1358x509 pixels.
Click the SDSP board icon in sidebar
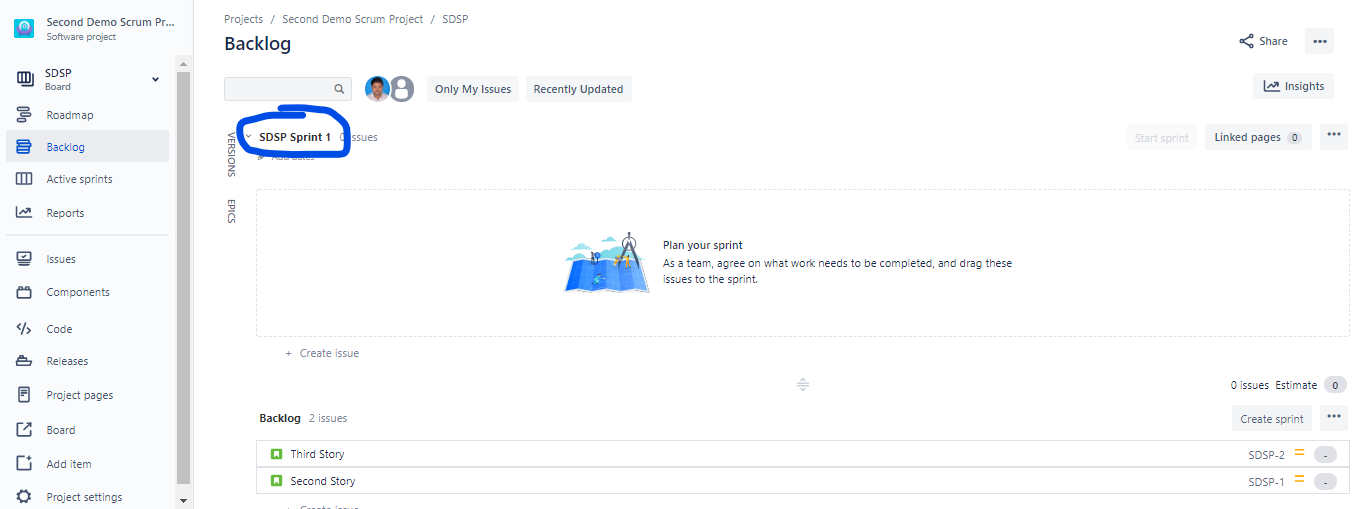click(25, 79)
